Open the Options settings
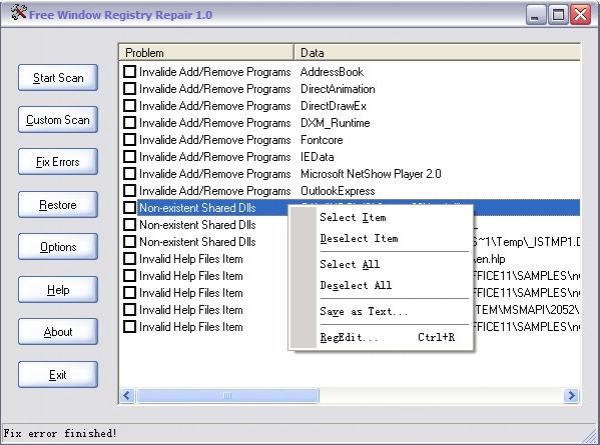 pyautogui.click(x=57, y=247)
